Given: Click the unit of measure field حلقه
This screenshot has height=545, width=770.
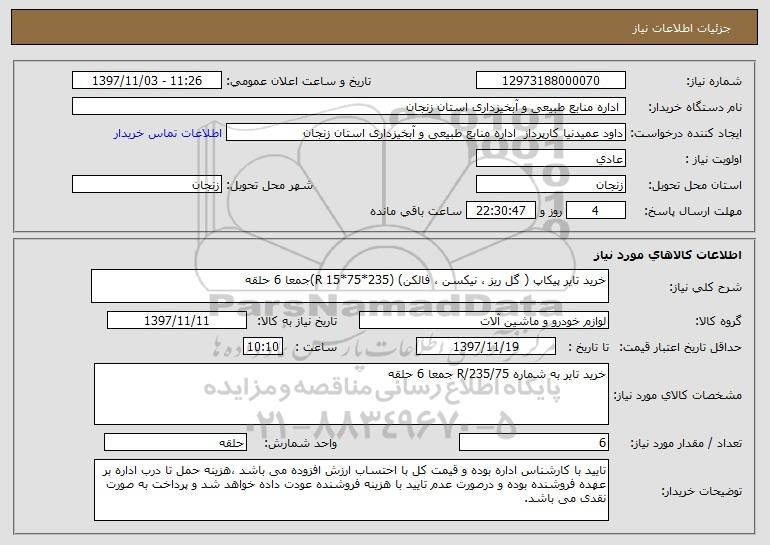Looking at the screenshot, I should 175,442.
